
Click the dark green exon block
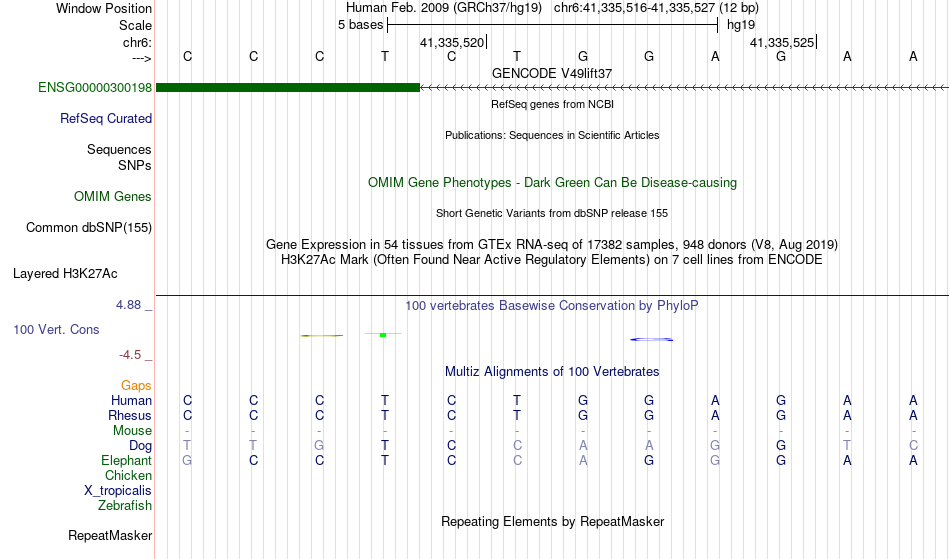288,87
